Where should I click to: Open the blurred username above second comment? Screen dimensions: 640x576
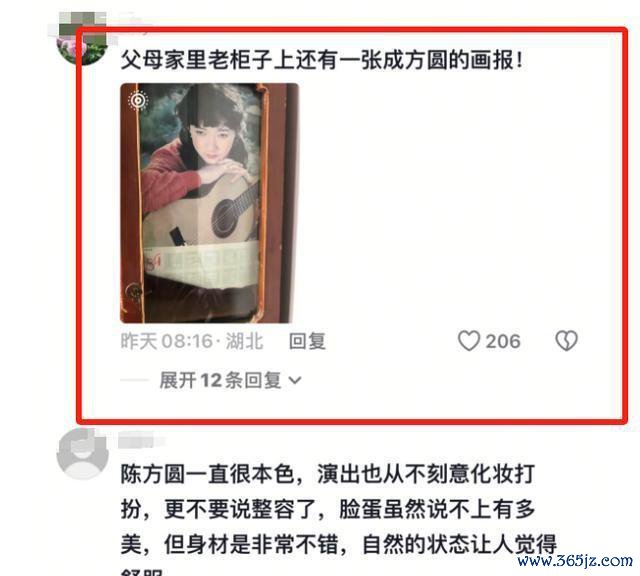click(142, 441)
